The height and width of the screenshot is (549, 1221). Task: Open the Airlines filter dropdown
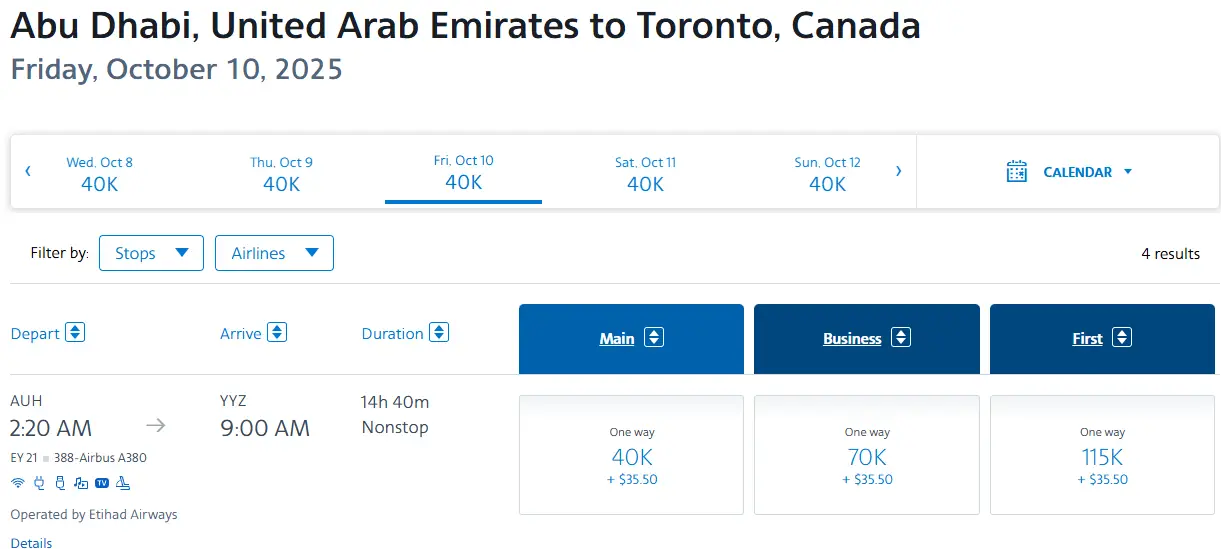274,253
